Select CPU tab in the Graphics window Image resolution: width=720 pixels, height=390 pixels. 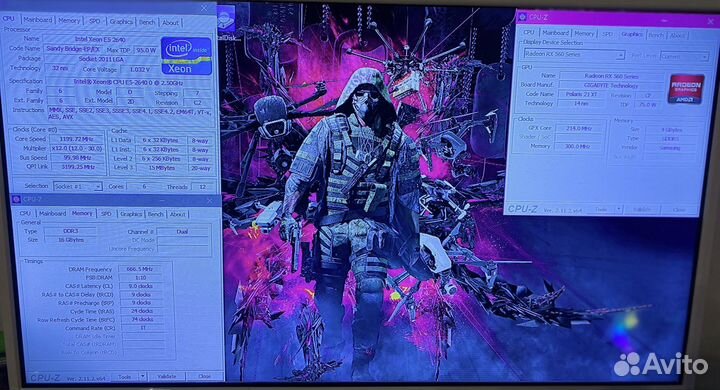529,33
